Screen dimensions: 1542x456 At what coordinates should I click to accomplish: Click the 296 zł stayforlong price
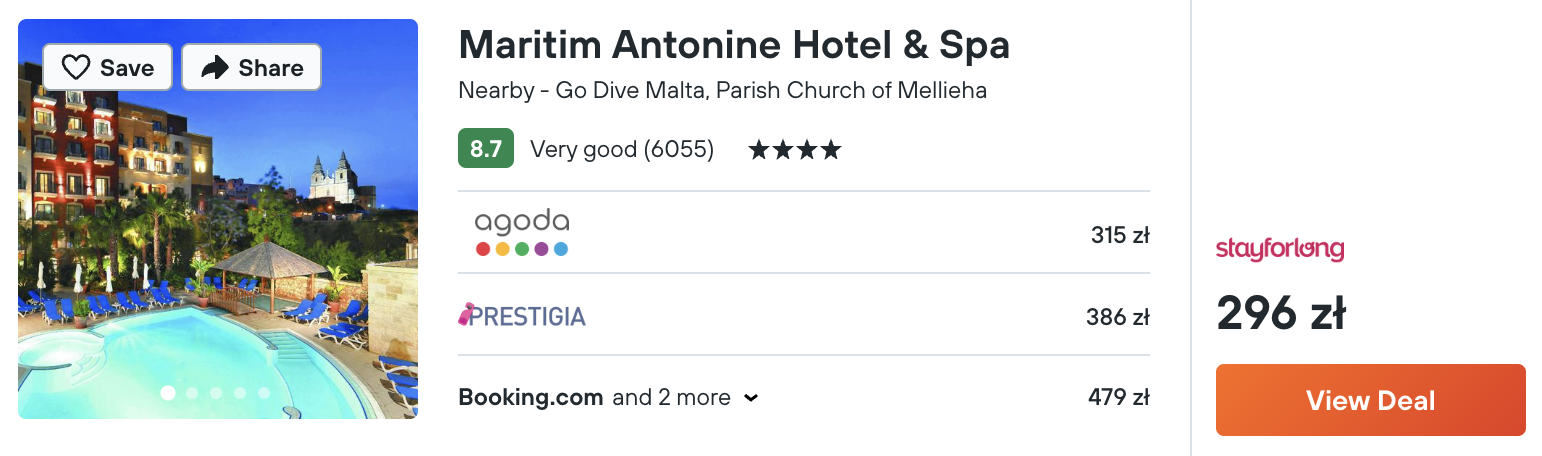click(x=1281, y=313)
